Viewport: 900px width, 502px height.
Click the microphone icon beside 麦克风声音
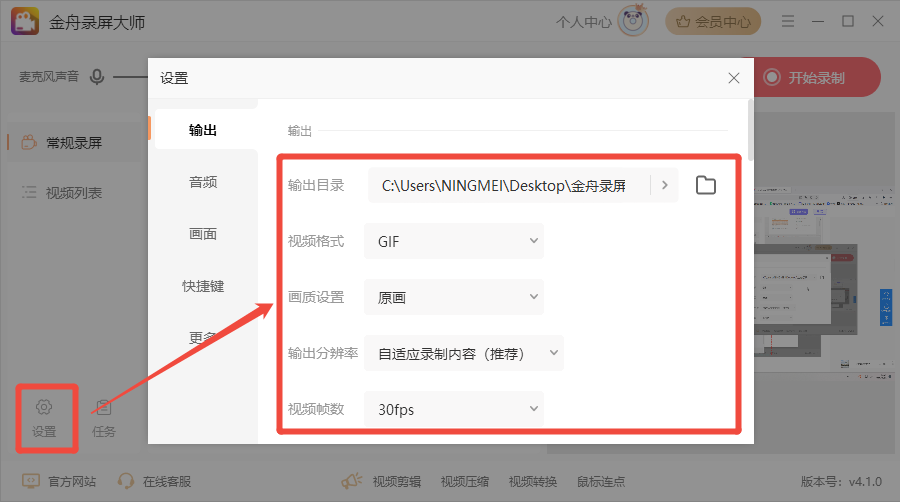pyautogui.click(x=97, y=76)
